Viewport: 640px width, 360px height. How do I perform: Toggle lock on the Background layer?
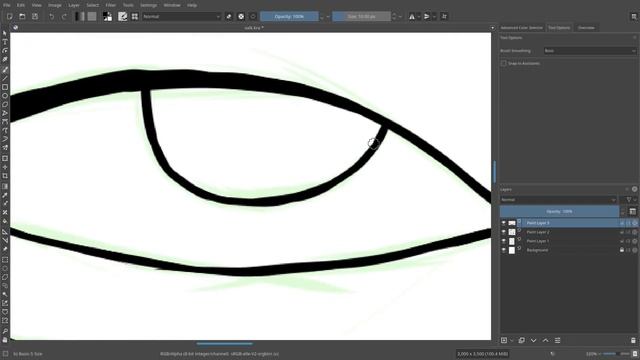pyautogui.click(x=622, y=250)
